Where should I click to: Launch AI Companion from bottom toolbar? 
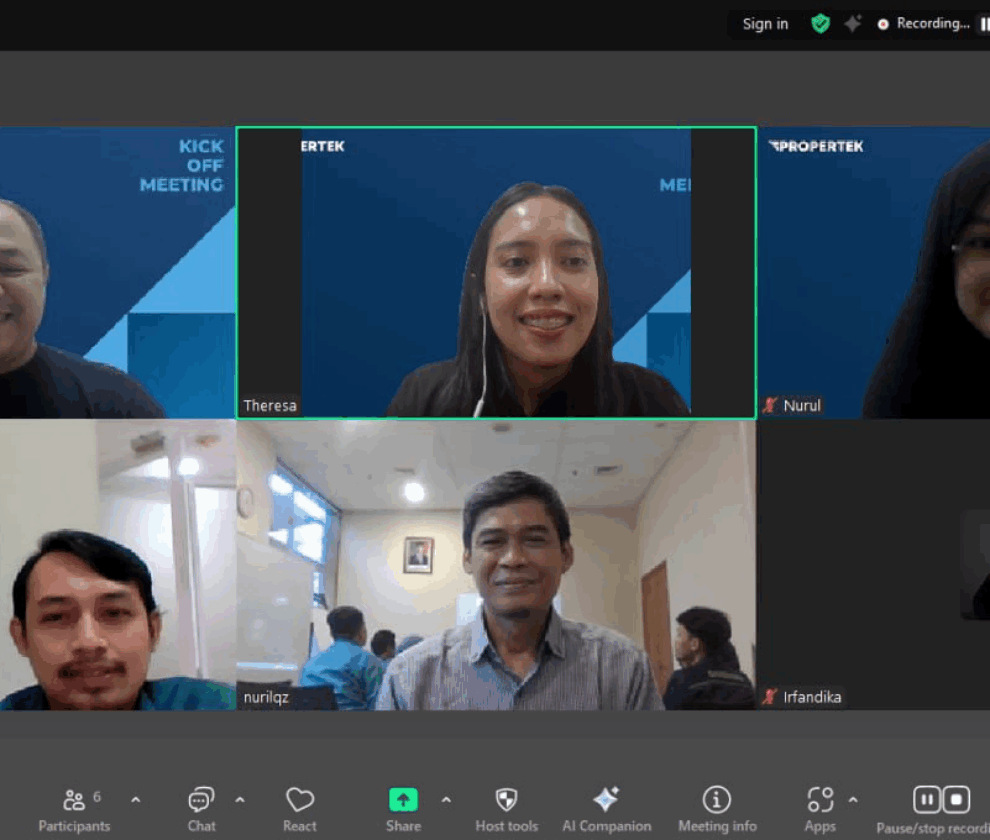click(606, 809)
